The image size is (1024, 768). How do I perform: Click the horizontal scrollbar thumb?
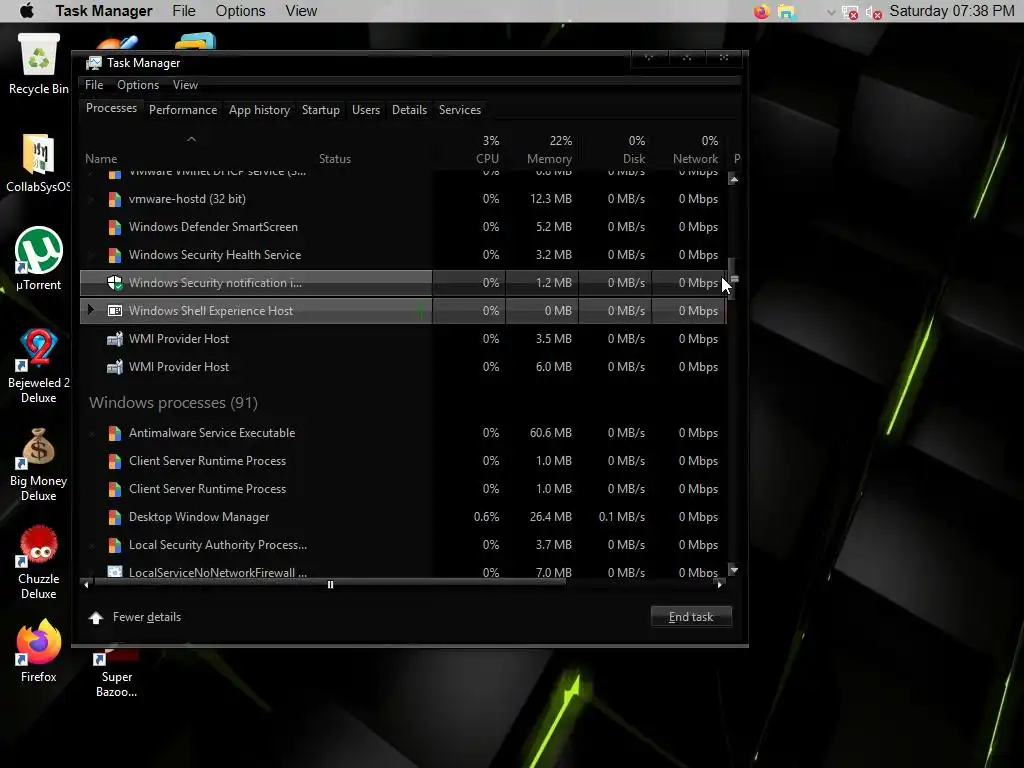330,585
